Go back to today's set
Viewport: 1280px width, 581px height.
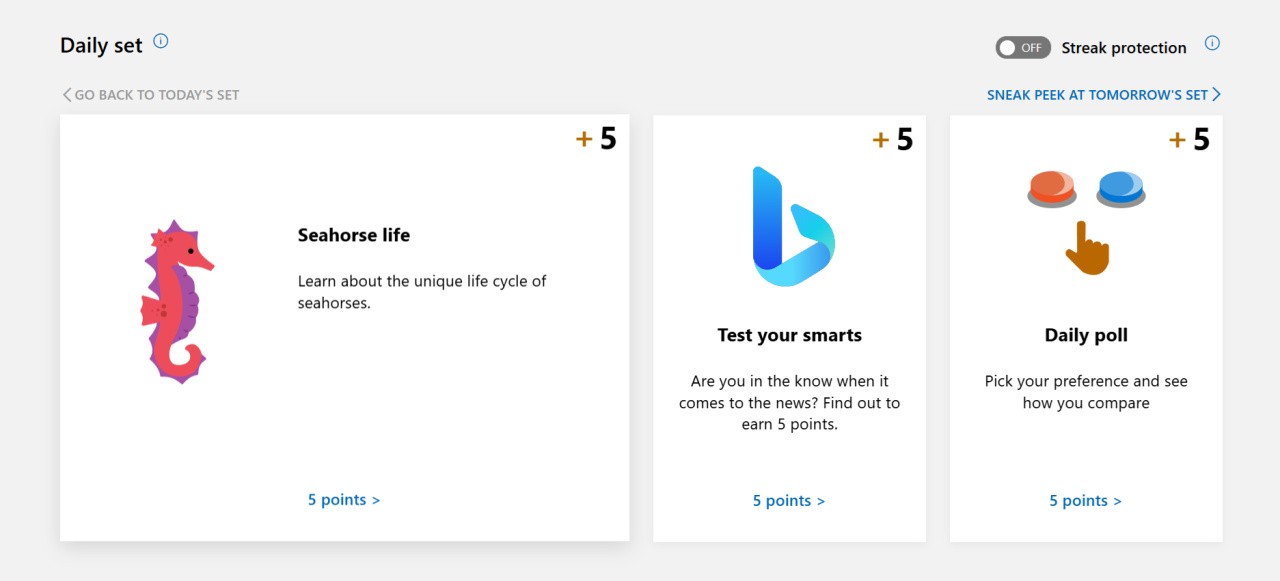(x=157, y=95)
